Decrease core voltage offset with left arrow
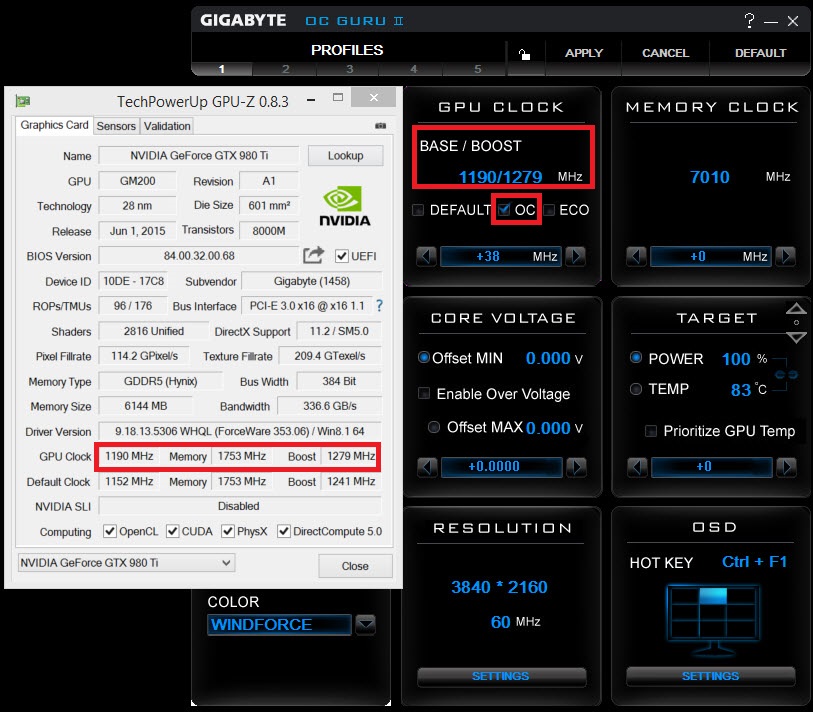This screenshot has height=712, width=813. click(x=427, y=467)
